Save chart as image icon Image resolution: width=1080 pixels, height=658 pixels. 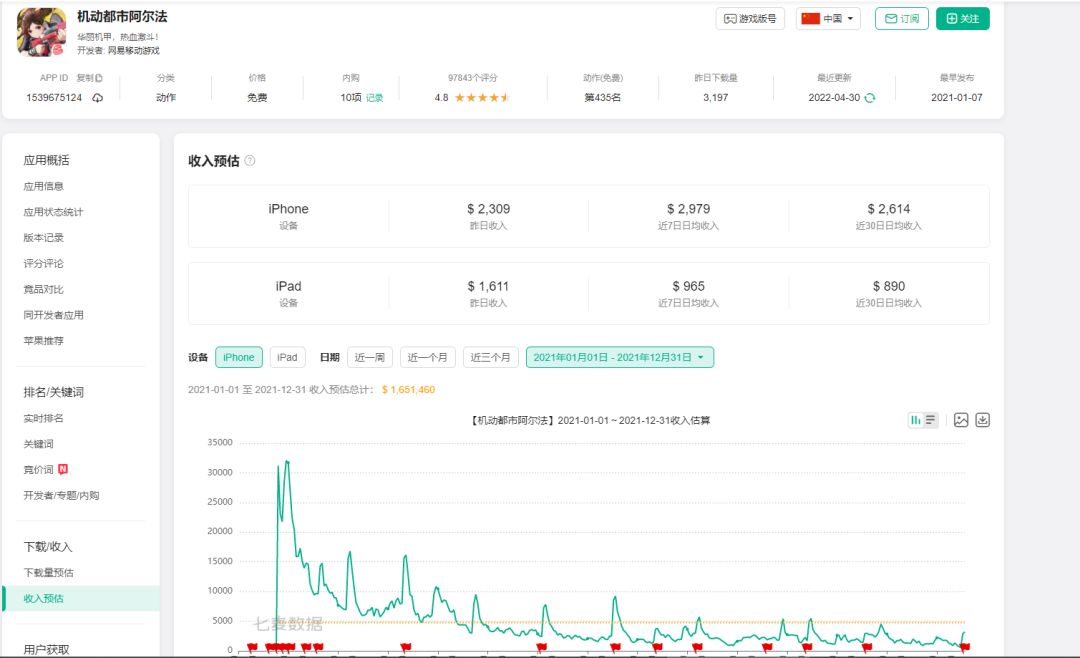[x=961, y=420]
